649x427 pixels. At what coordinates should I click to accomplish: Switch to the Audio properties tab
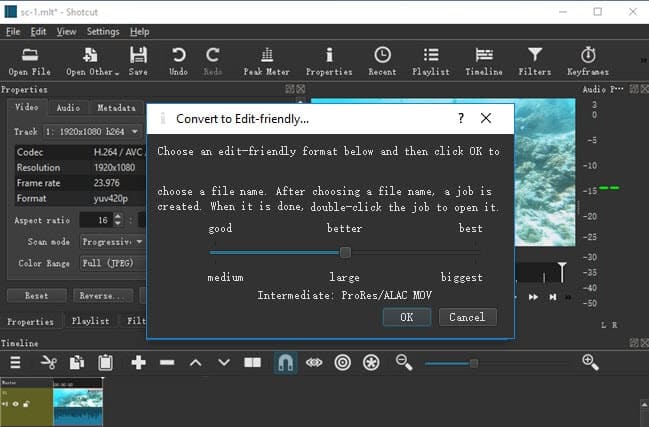(x=68, y=108)
